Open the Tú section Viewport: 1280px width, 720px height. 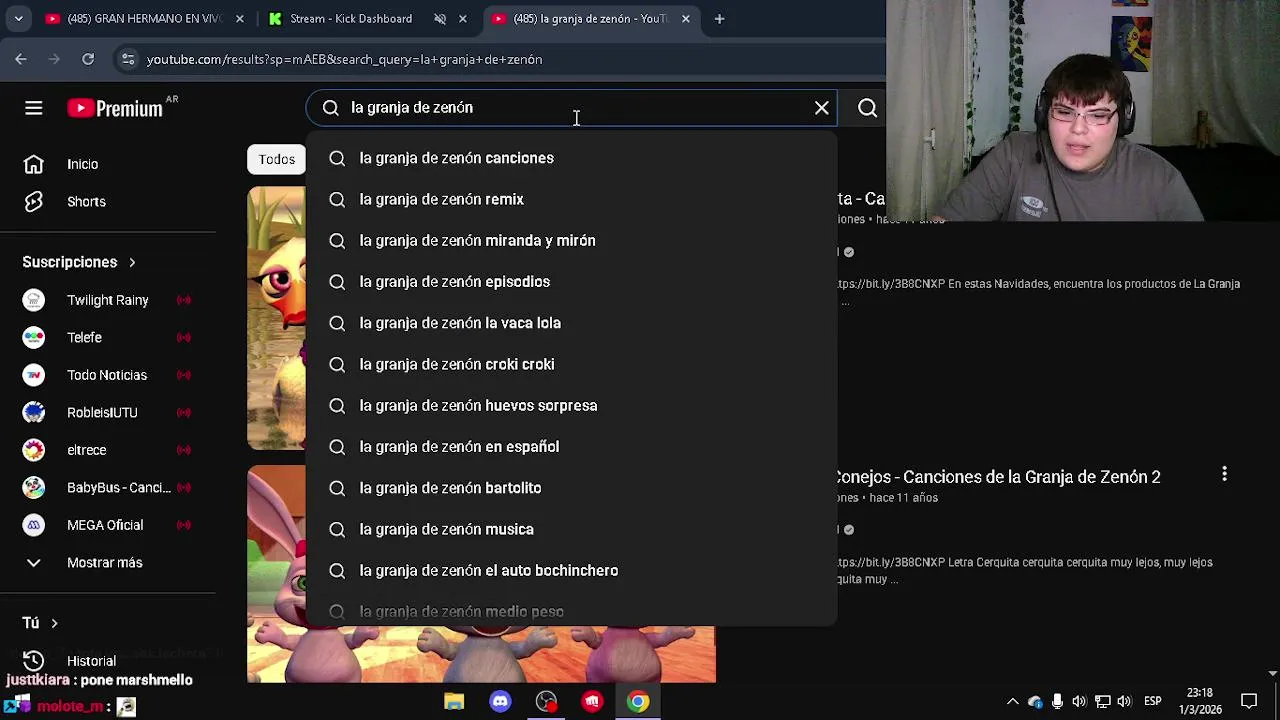tap(40, 623)
